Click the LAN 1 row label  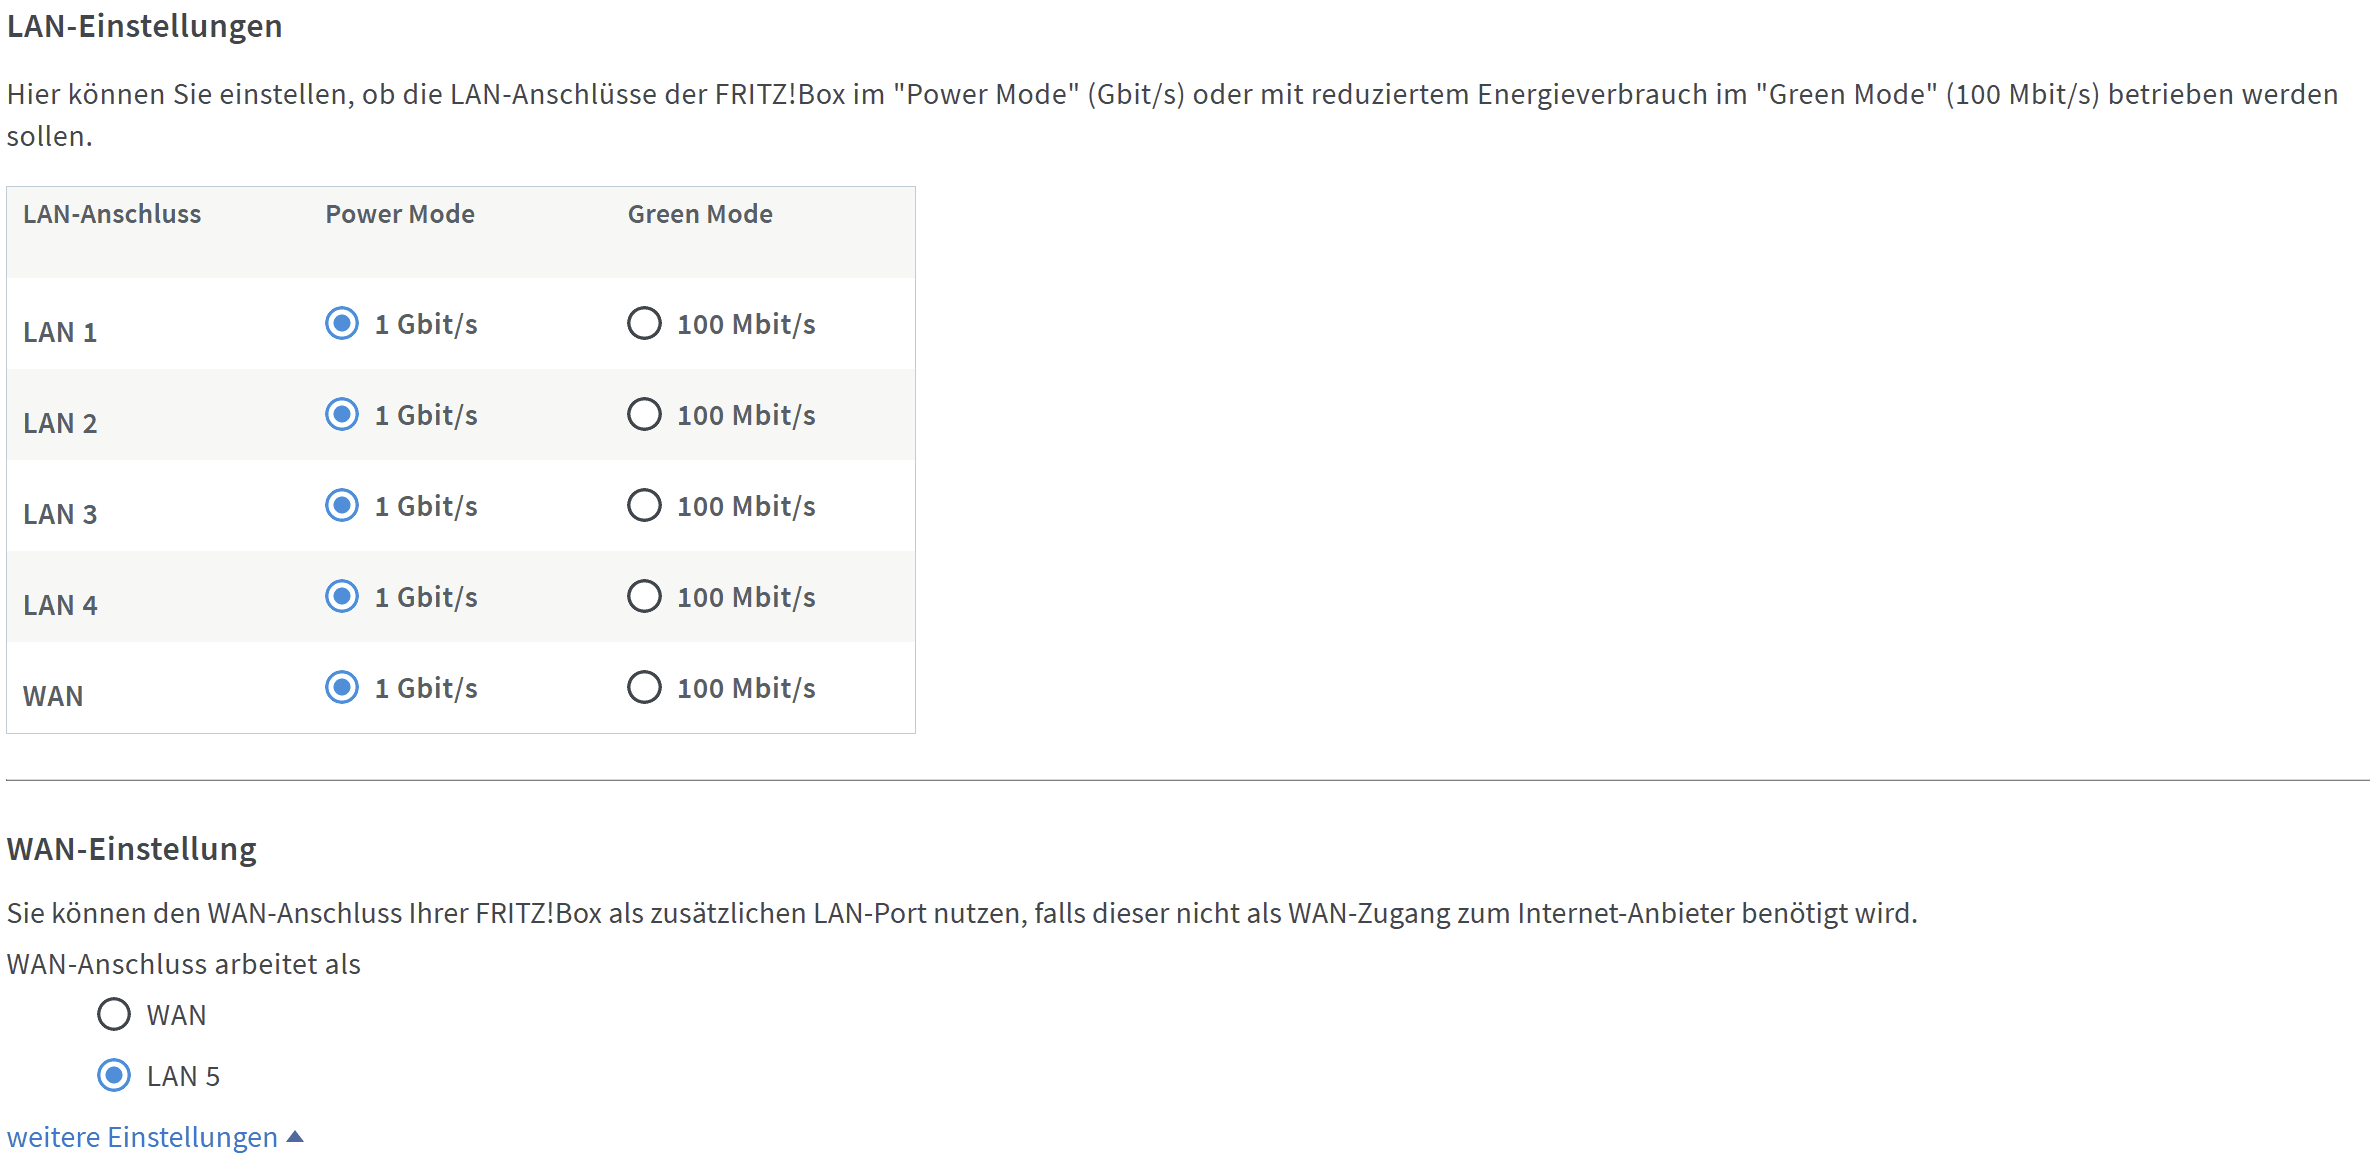pos(60,332)
